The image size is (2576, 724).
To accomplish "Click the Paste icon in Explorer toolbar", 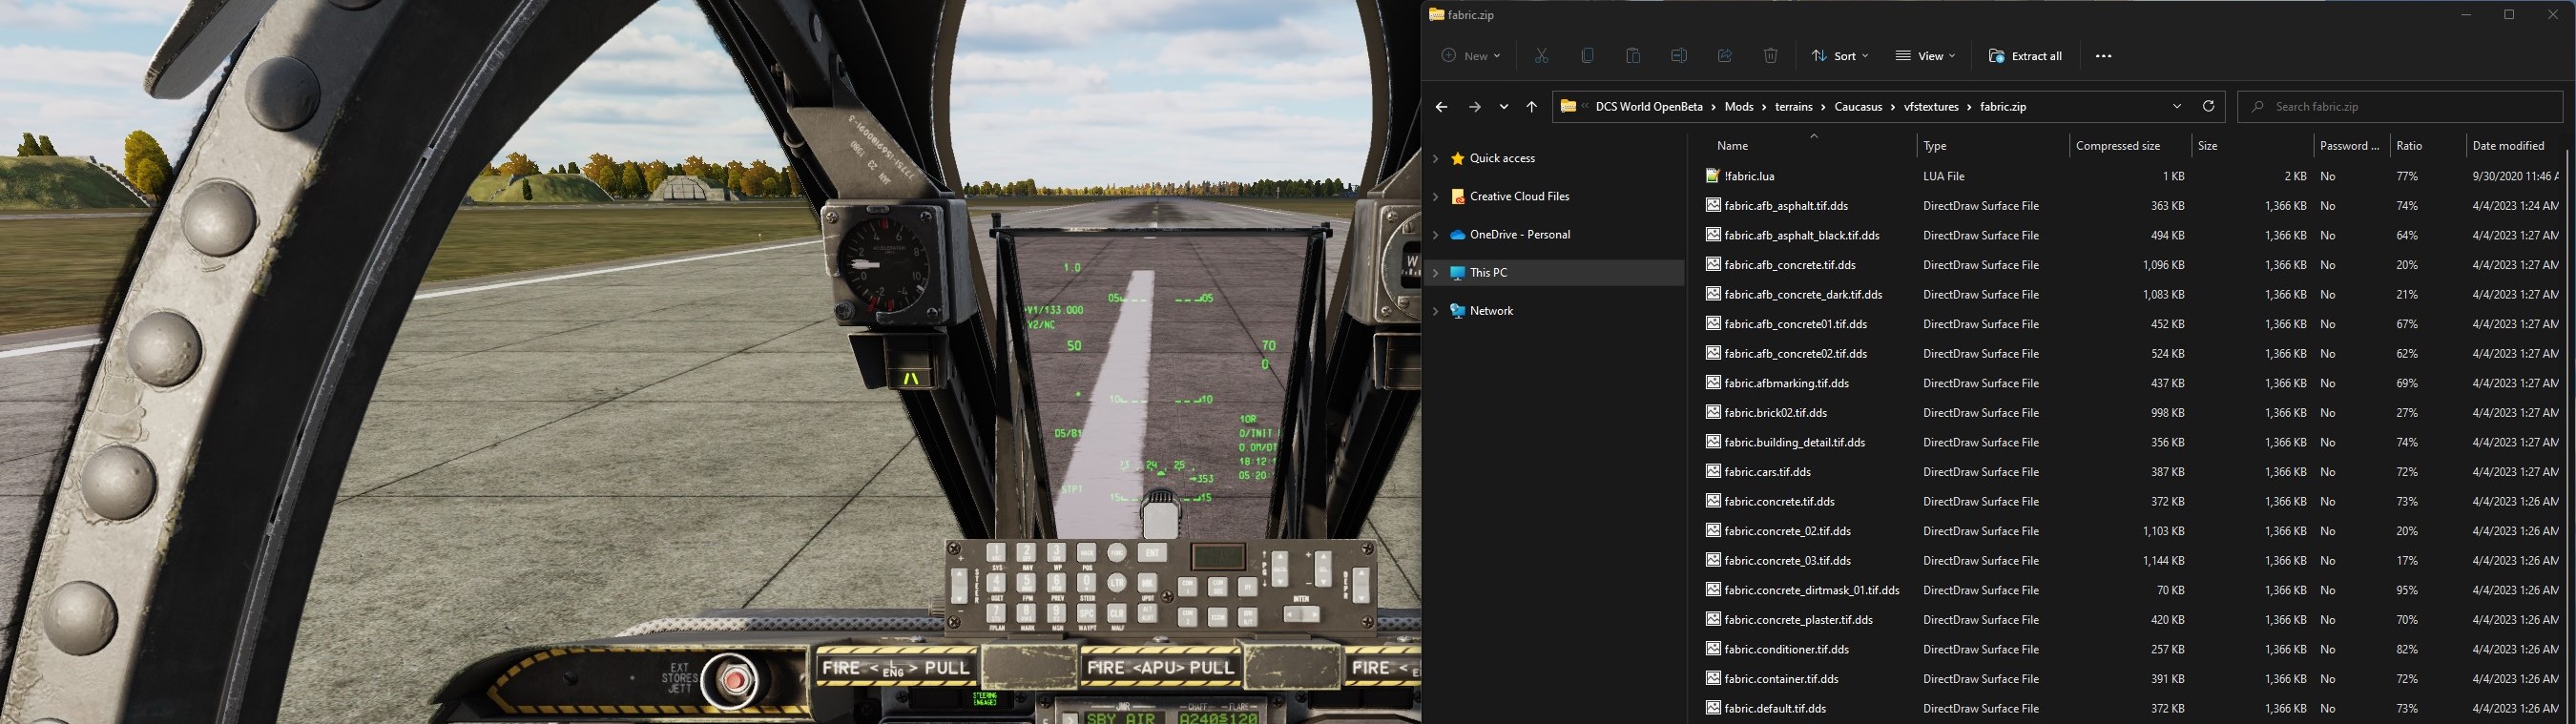I will click(1633, 56).
